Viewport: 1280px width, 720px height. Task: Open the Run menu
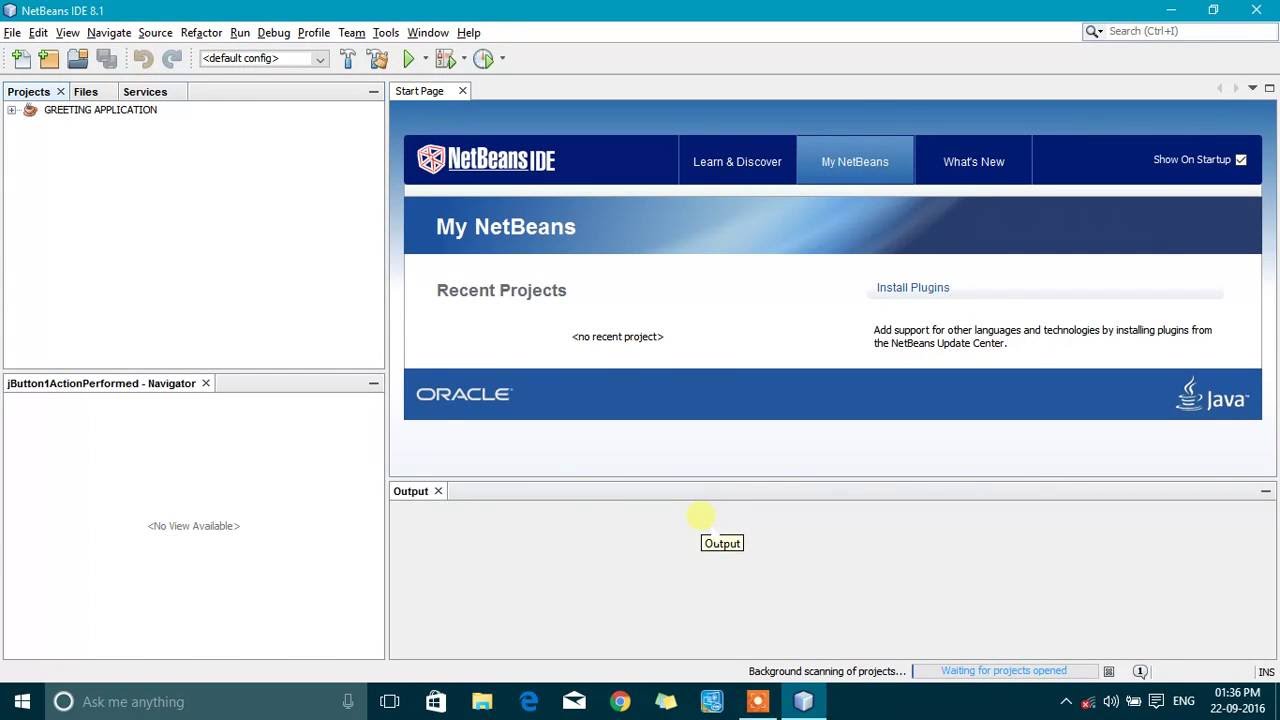tap(240, 33)
